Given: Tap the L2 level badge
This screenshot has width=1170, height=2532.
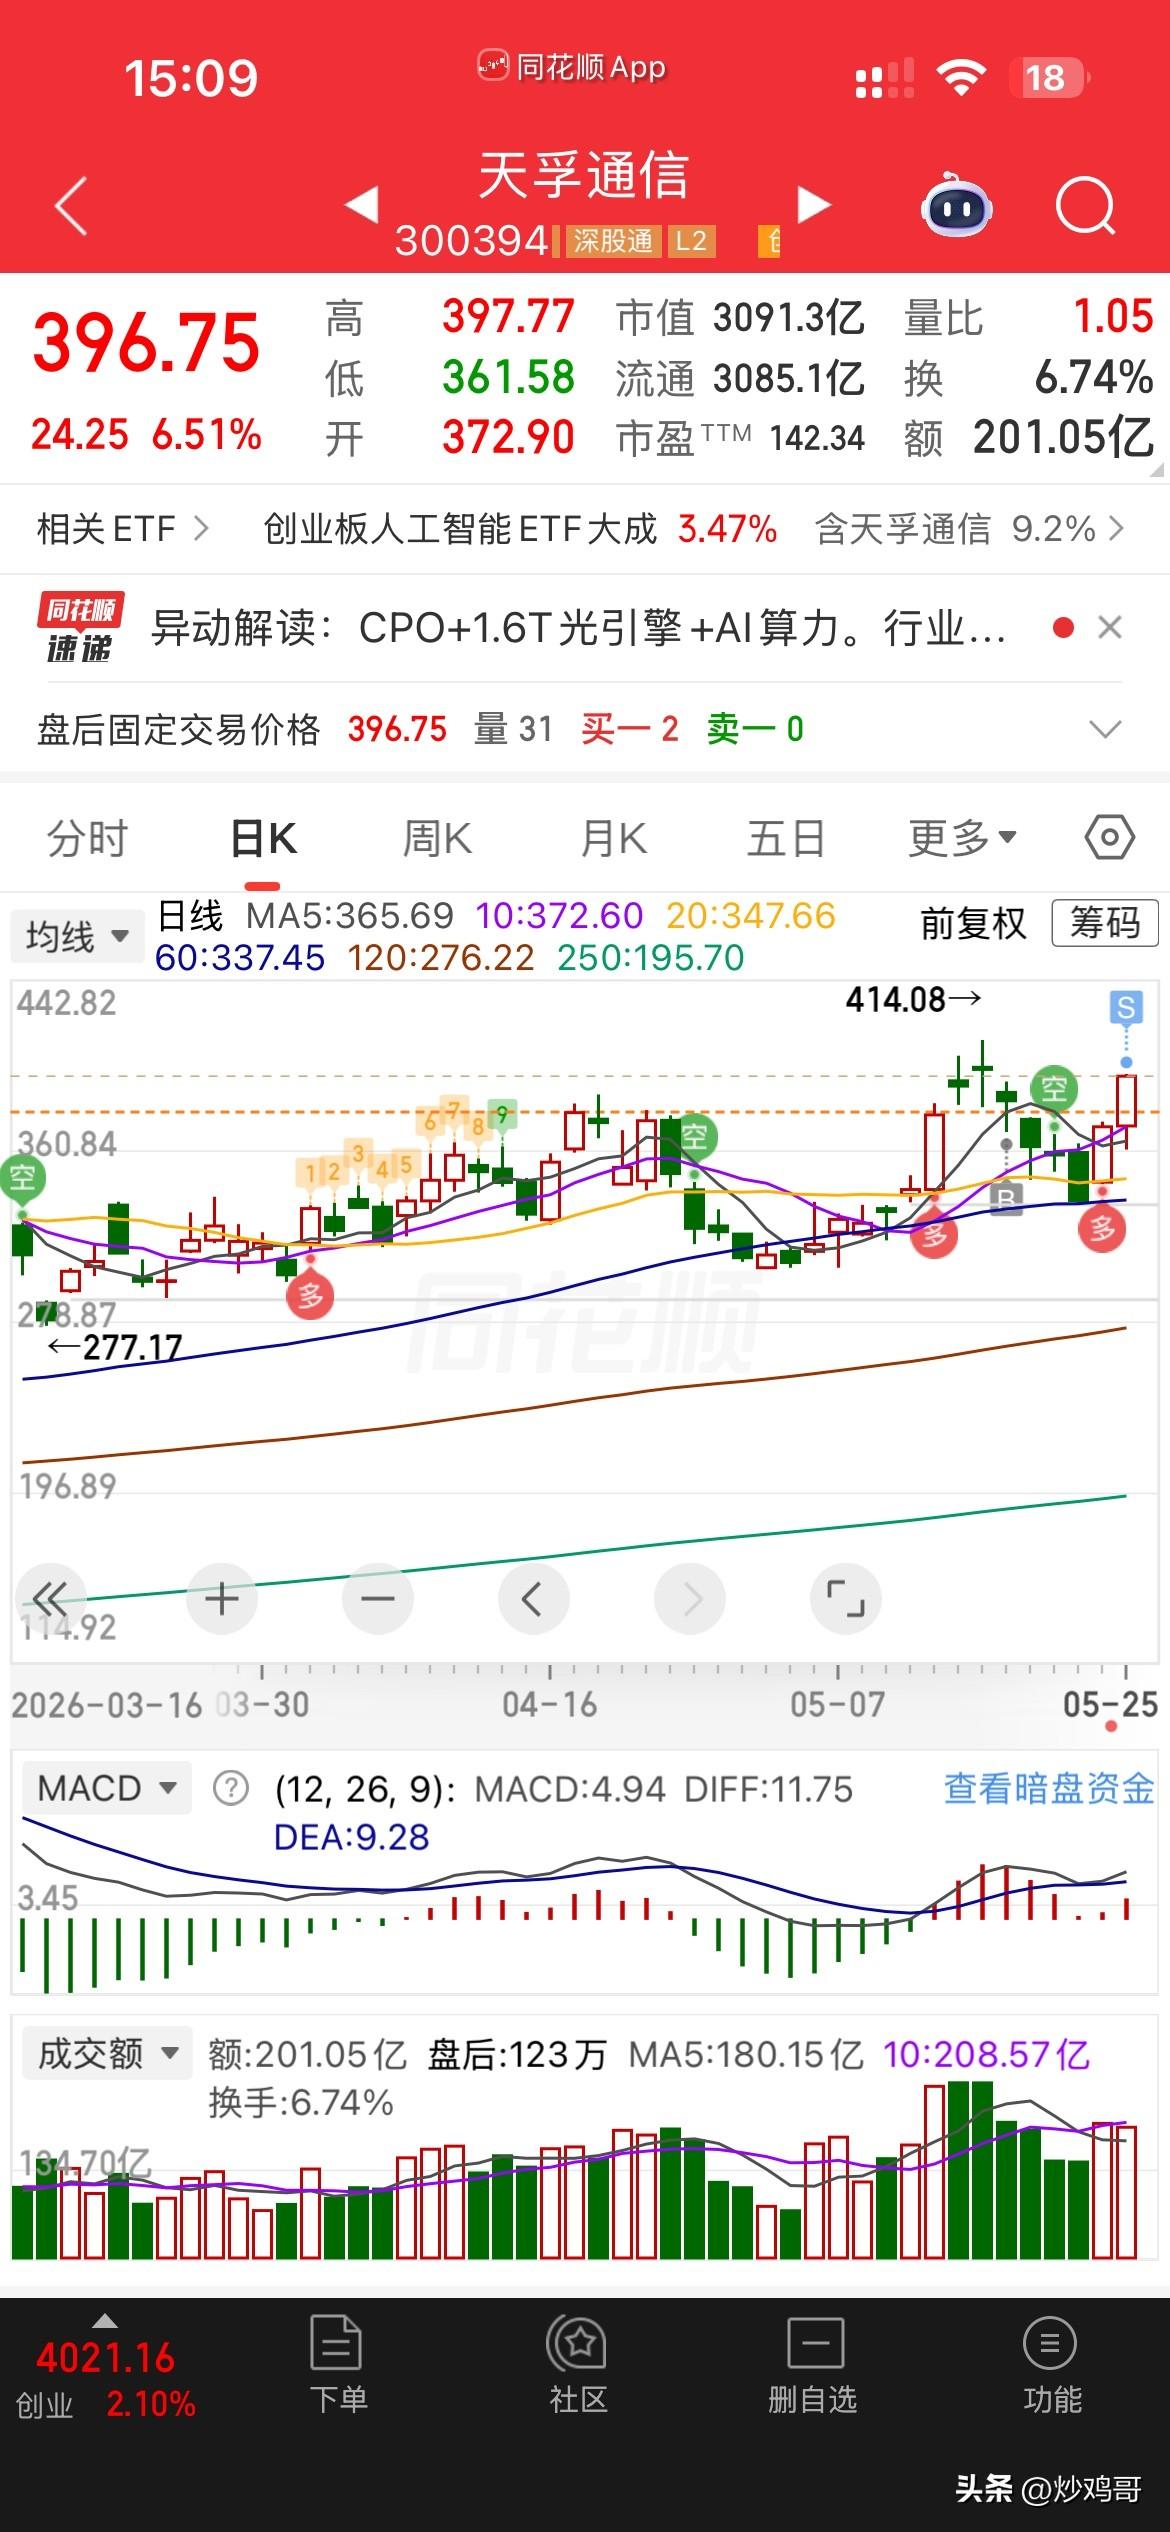Looking at the screenshot, I should (x=691, y=241).
